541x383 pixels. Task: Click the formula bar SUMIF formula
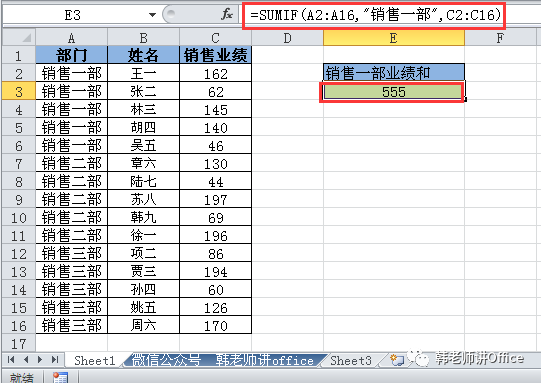[375, 15]
